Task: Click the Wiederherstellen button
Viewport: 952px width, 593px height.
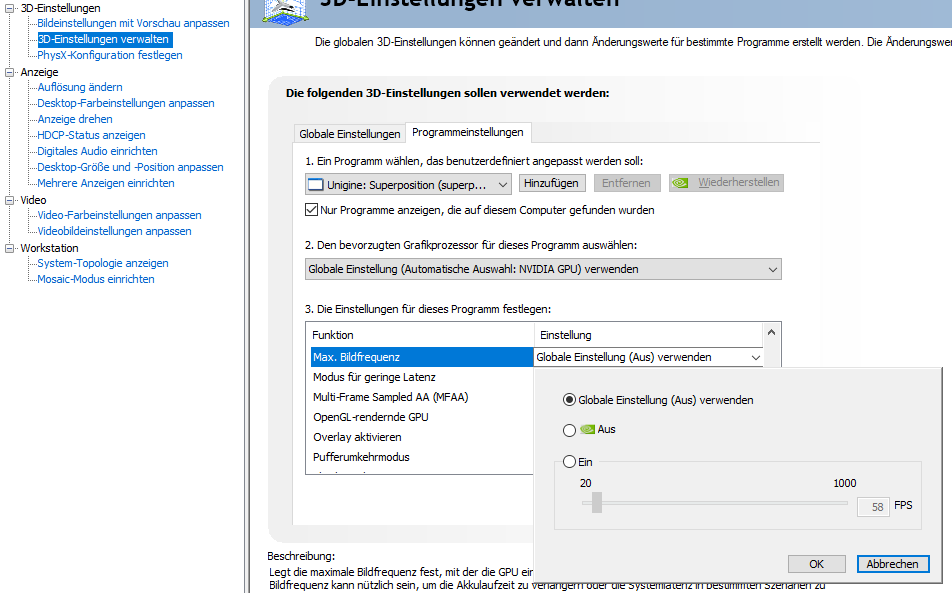Action: 726,183
